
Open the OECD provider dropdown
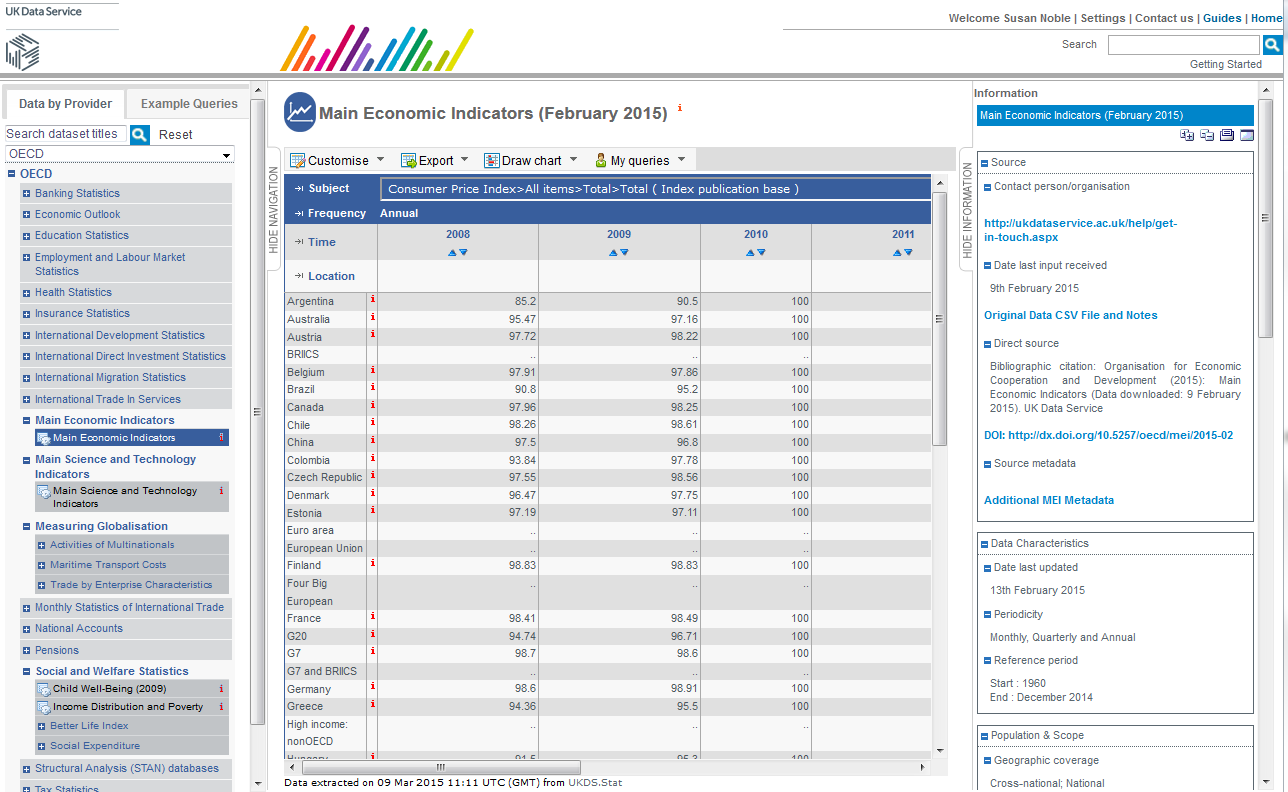point(119,154)
